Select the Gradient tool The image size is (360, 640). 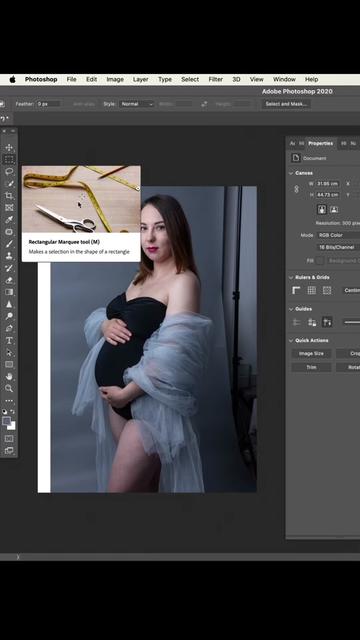click(9, 292)
